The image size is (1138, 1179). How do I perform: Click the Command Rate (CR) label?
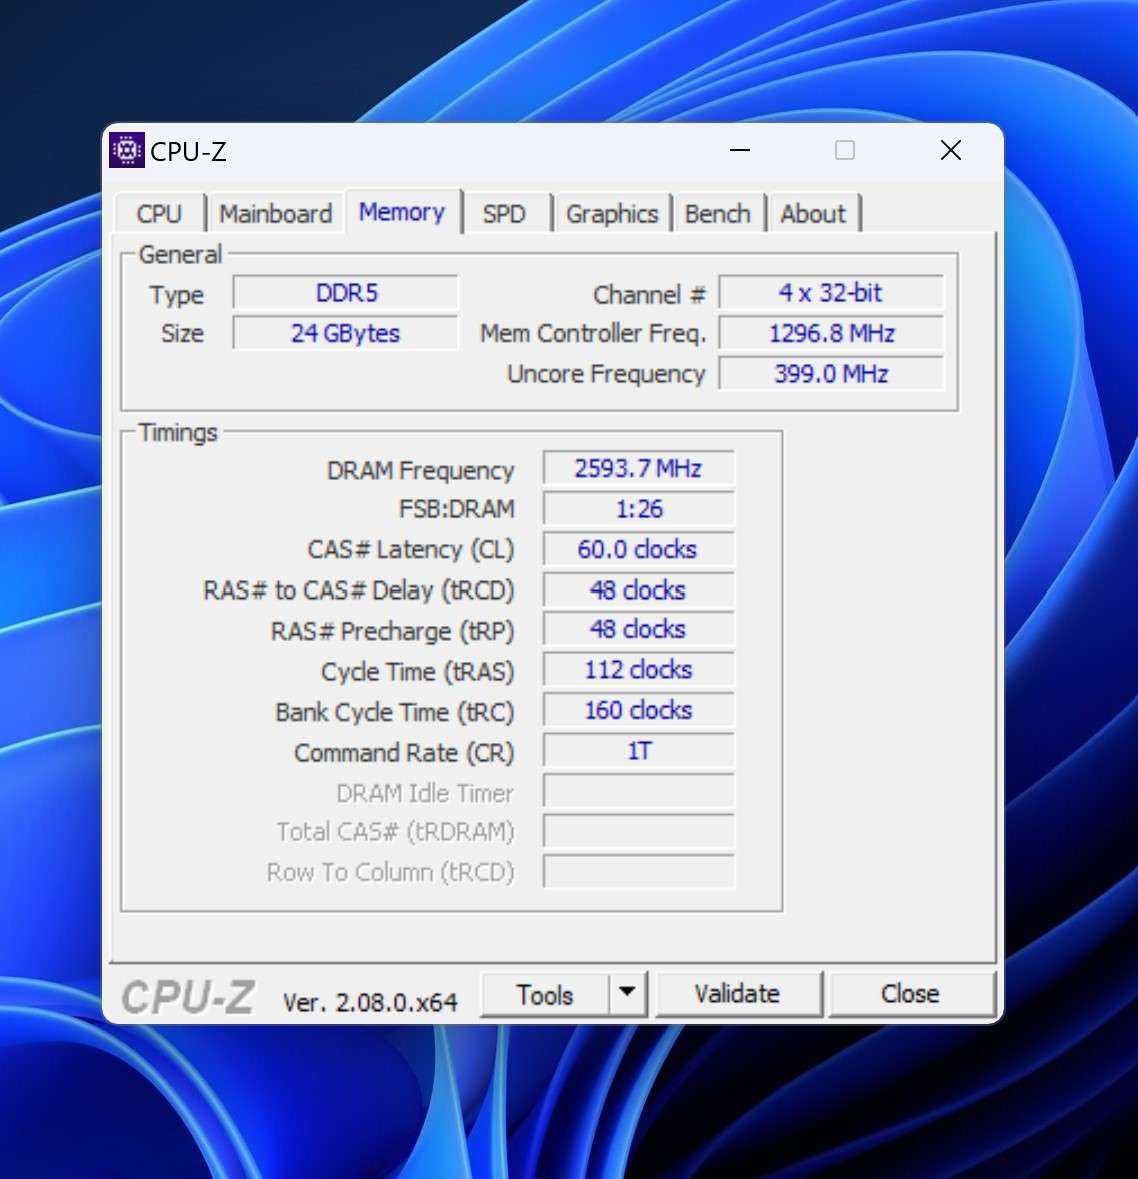click(x=404, y=753)
